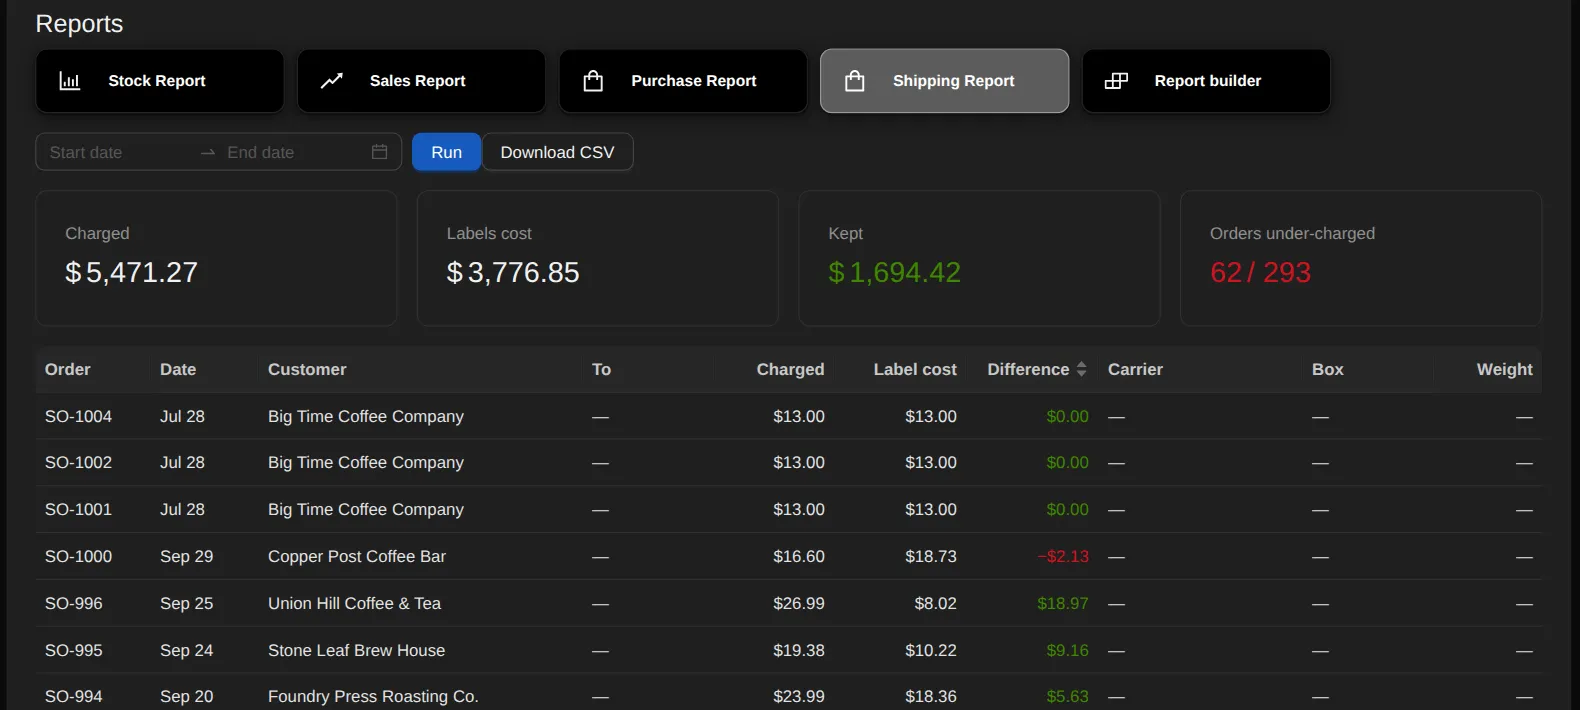The height and width of the screenshot is (710, 1580).
Task: Click the Kept $1,694.42 summary card
Action: click(979, 258)
